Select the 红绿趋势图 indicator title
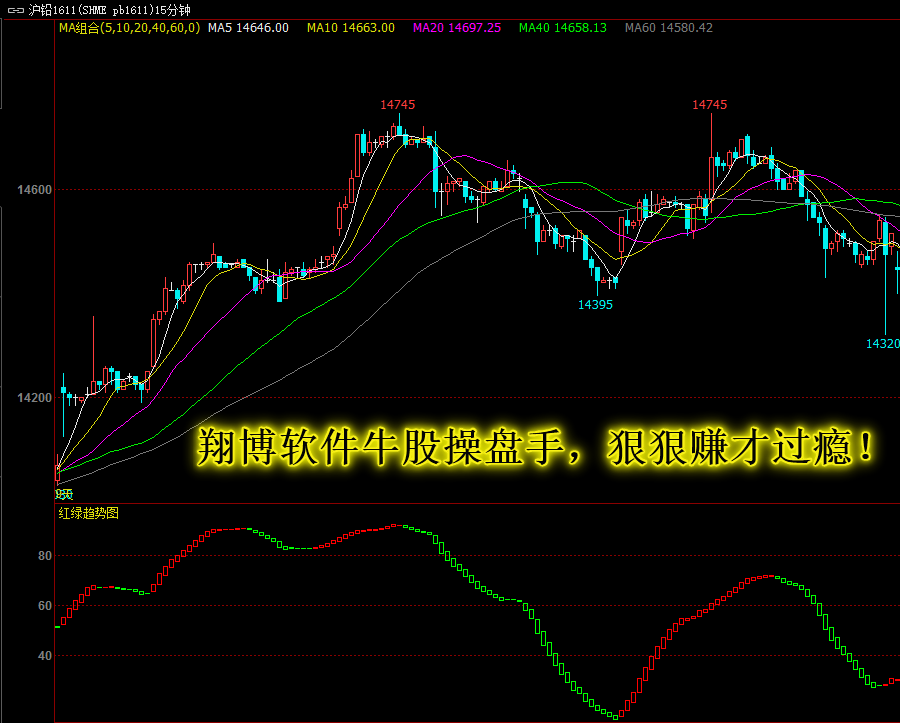This screenshot has width=900, height=723. [x=88, y=513]
